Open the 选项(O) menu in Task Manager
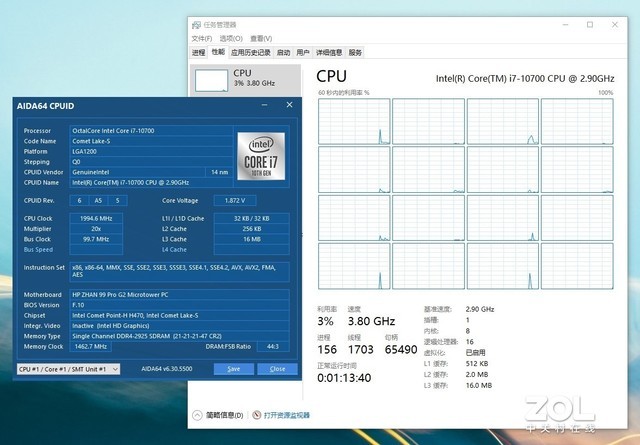 [x=231, y=38]
